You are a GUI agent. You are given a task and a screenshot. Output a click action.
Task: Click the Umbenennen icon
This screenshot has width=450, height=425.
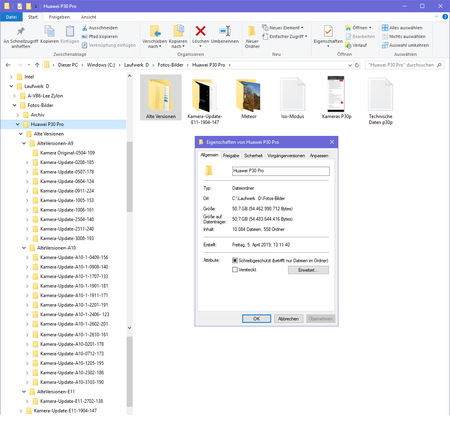tap(225, 31)
